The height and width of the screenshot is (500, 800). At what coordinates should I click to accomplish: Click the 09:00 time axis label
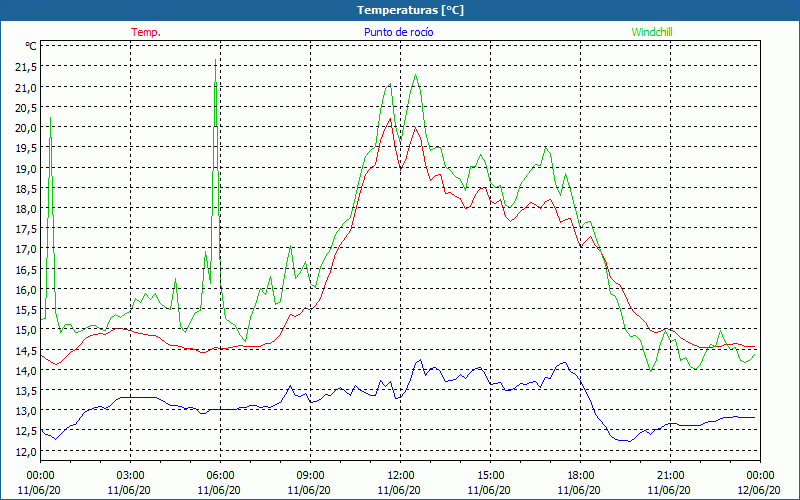(x=310, y=476)
